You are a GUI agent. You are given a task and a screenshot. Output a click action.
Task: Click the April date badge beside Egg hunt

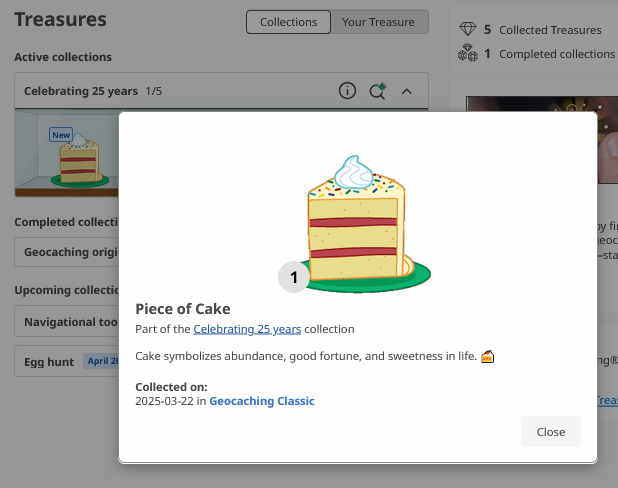click(x=101, y=362)
